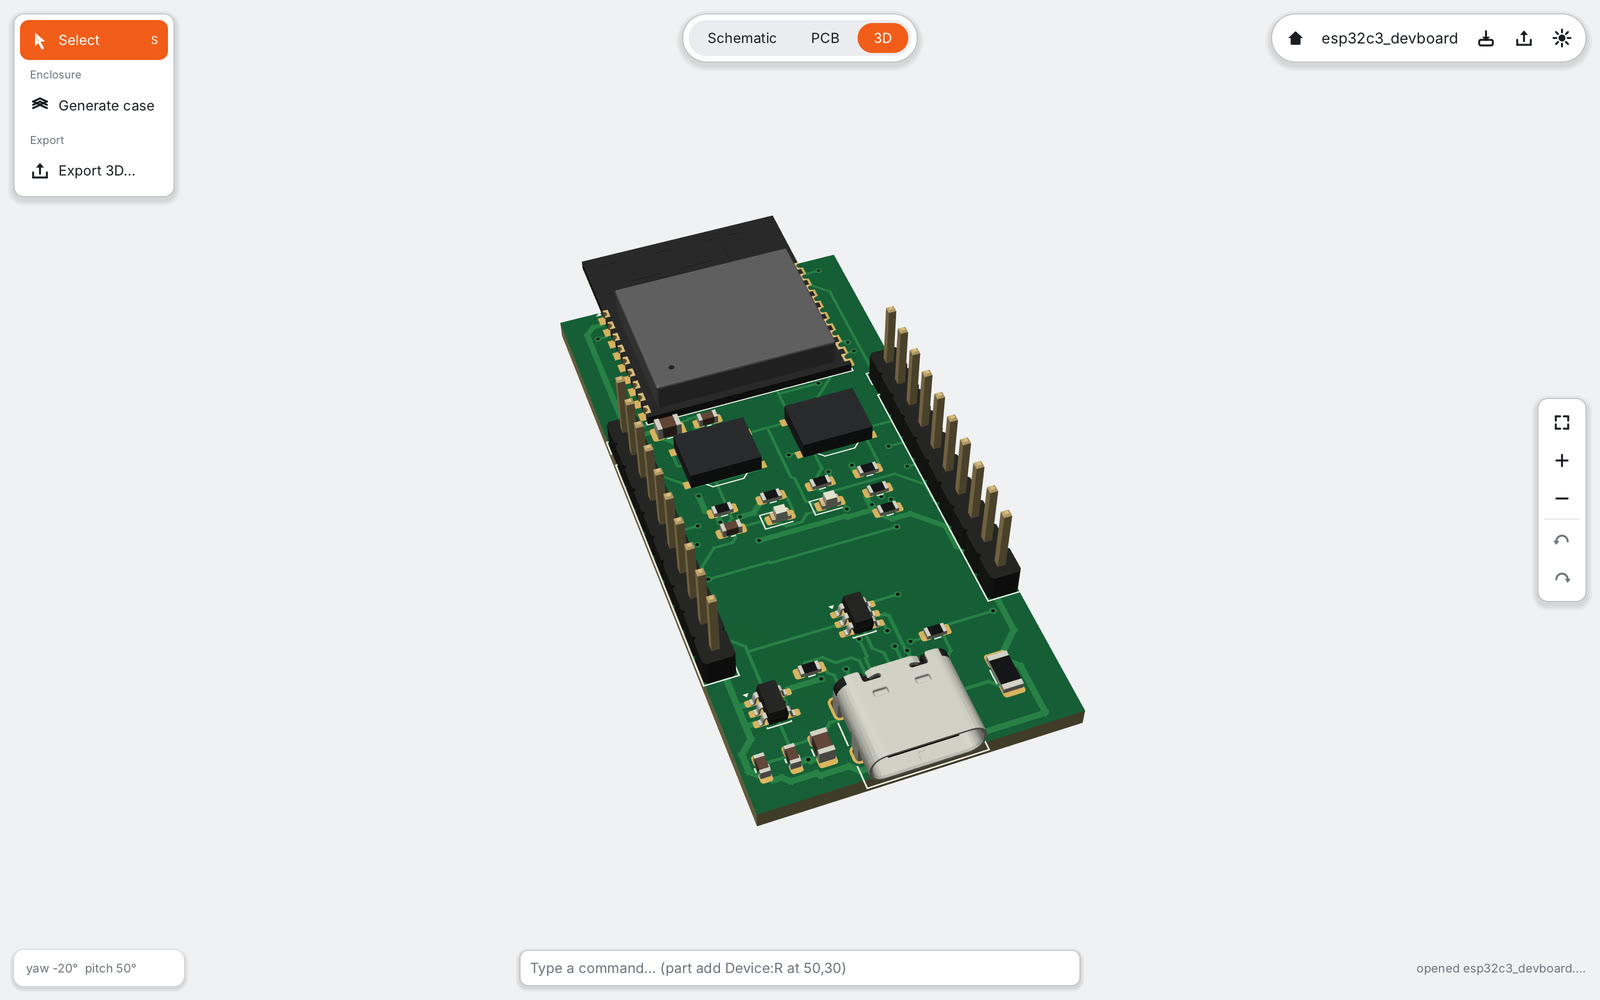Redo with the clockwise arrow icon
Viewport: 1600px width, 1000px height.
[x=1562, y=579]
